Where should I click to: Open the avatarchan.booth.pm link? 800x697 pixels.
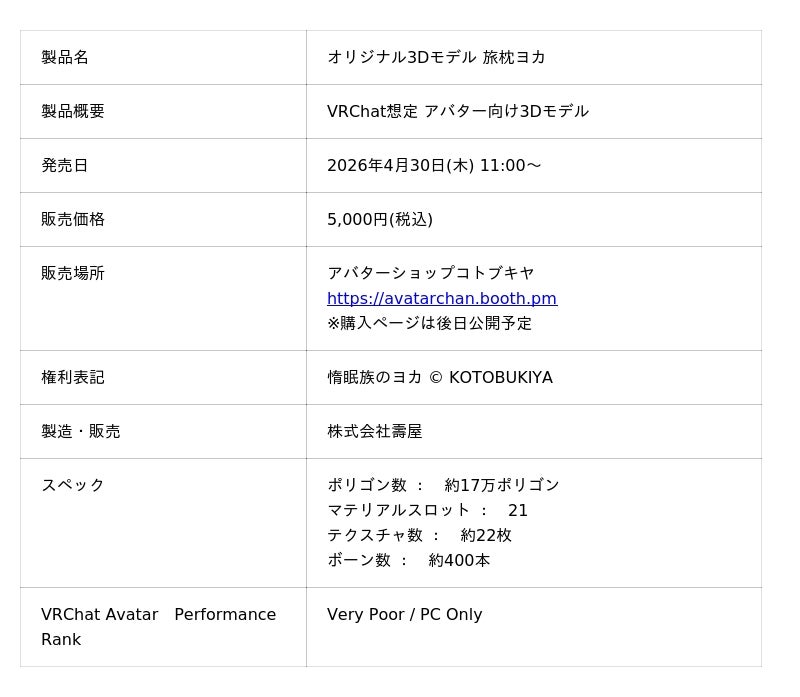pos(441,298)
